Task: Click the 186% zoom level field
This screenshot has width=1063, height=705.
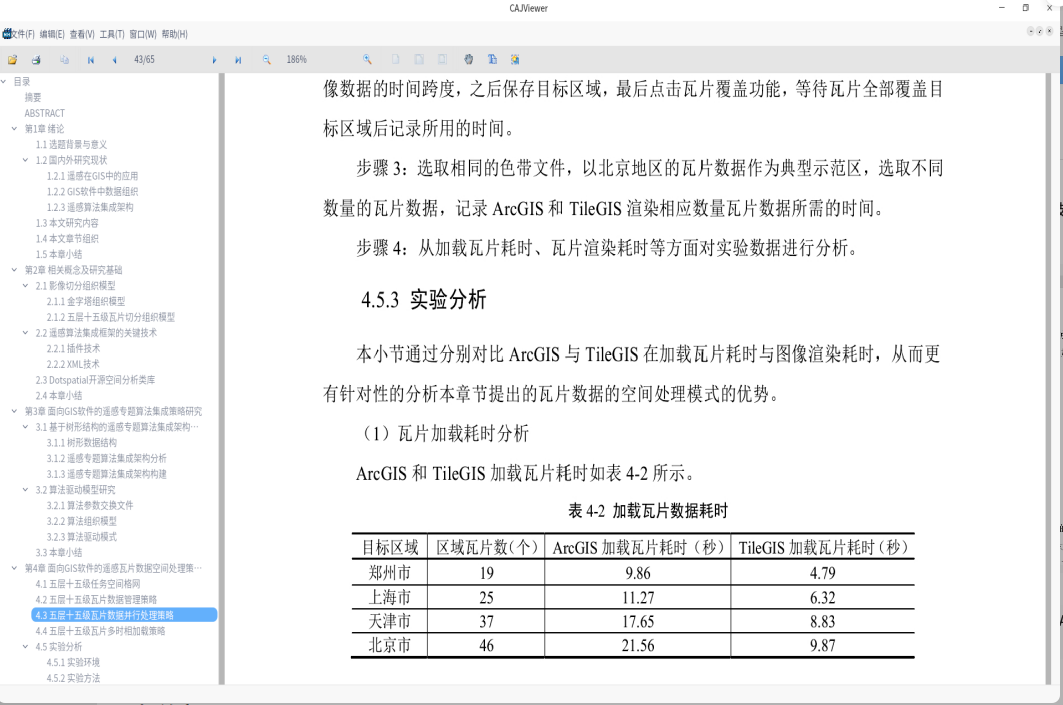Action: pyautogui.click(x=296, y=60)
